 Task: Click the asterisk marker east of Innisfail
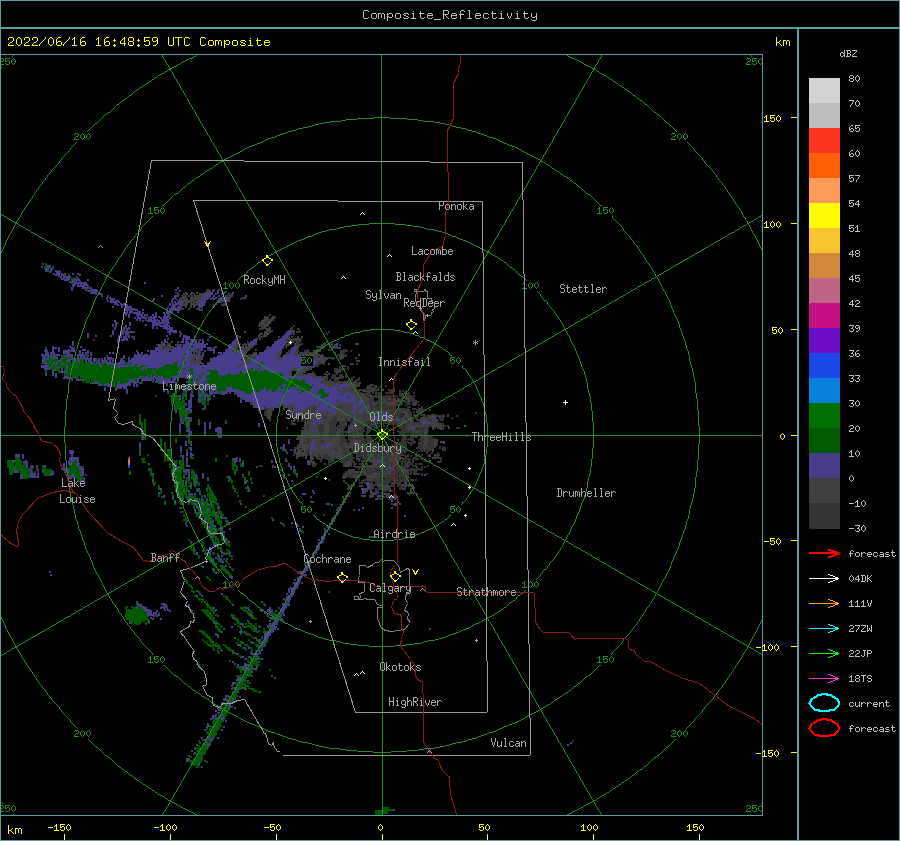(x=475, y=343)
